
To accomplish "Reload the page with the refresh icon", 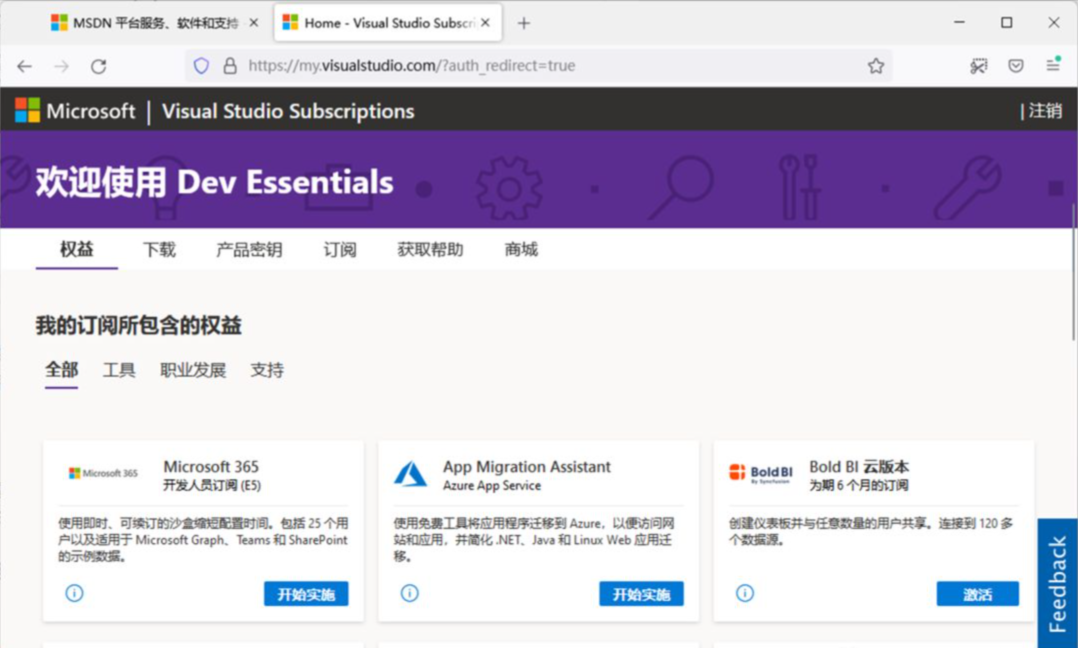I will 99,66.
